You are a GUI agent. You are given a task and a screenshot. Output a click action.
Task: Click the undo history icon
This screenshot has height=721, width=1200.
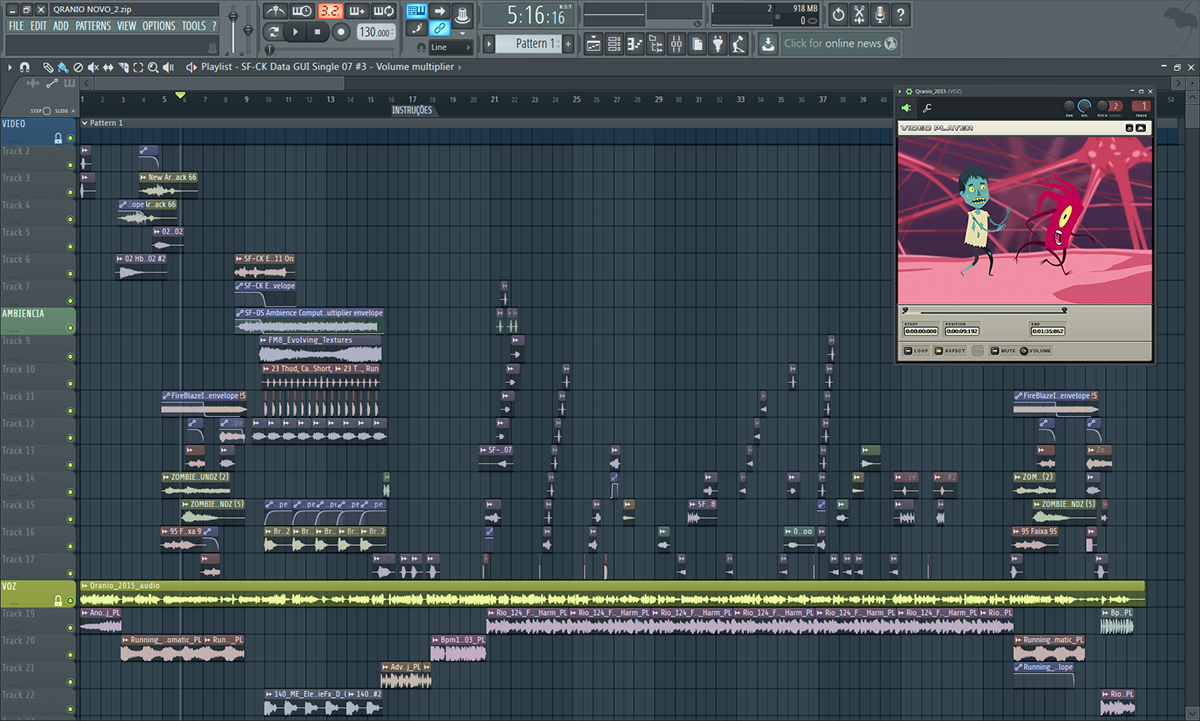[x=838, y=15]
